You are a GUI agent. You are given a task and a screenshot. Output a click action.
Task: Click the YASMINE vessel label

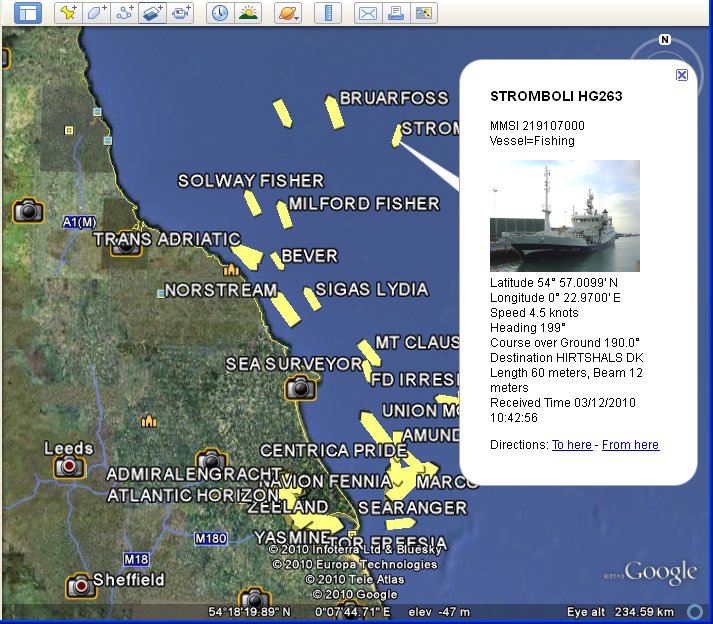292,538
